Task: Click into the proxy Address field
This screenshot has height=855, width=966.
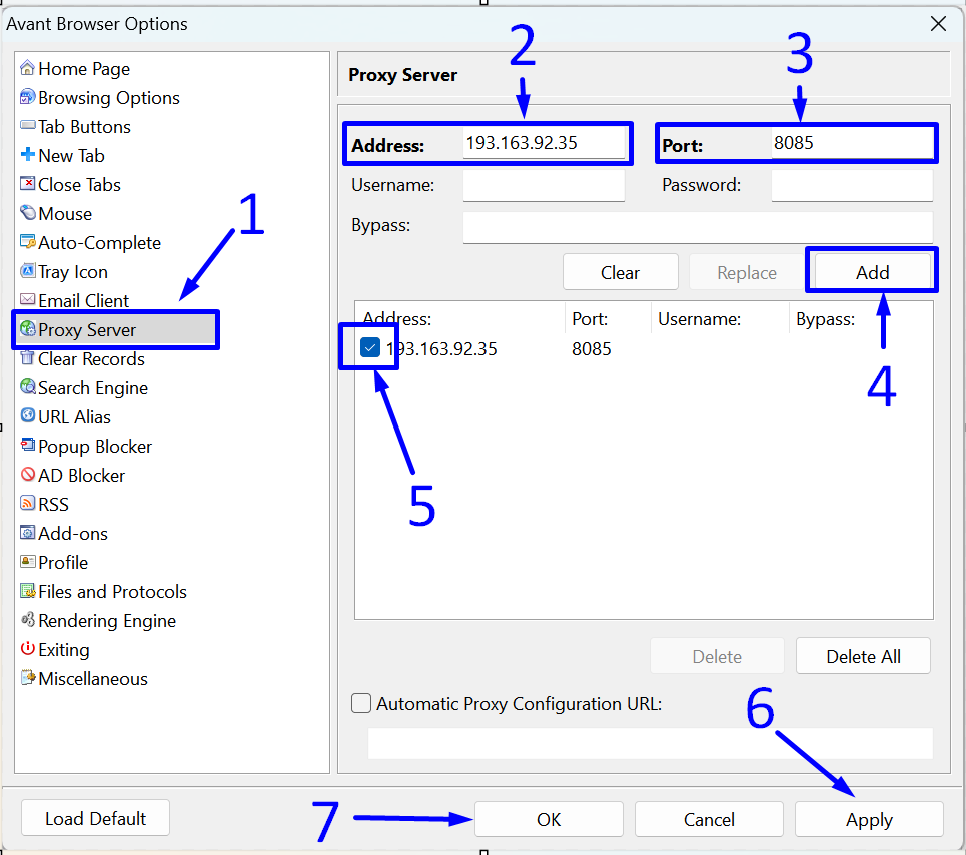Action: (544, 143)
